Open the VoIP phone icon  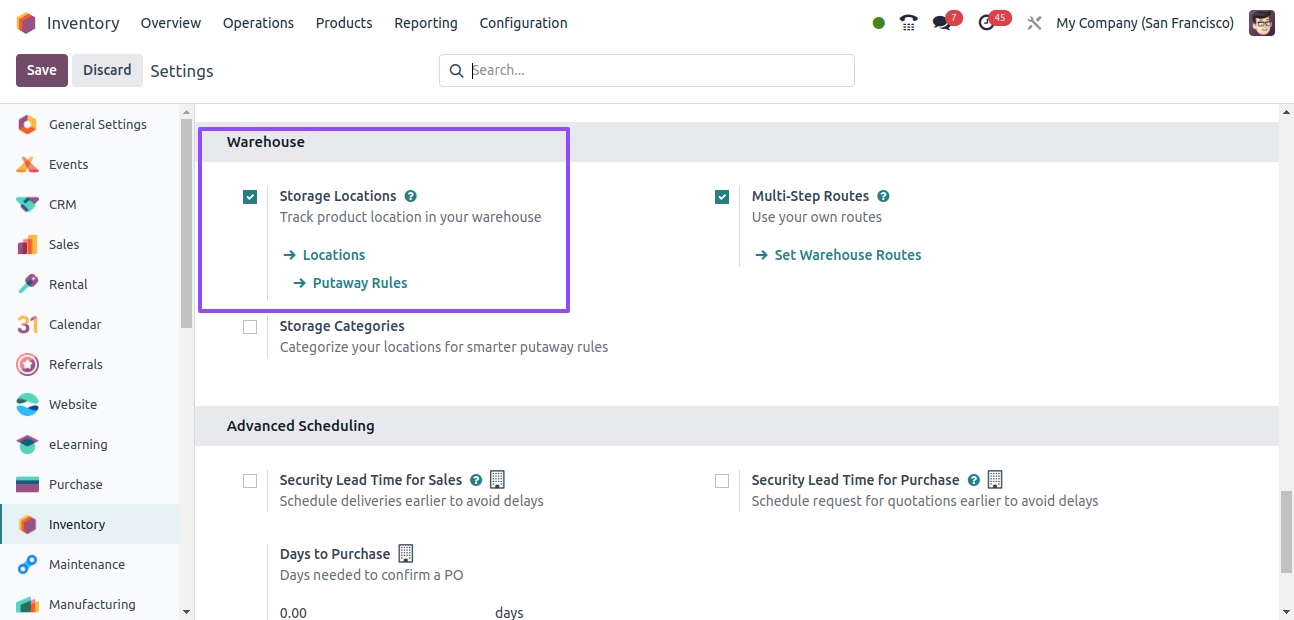click(x=908, y=23)
